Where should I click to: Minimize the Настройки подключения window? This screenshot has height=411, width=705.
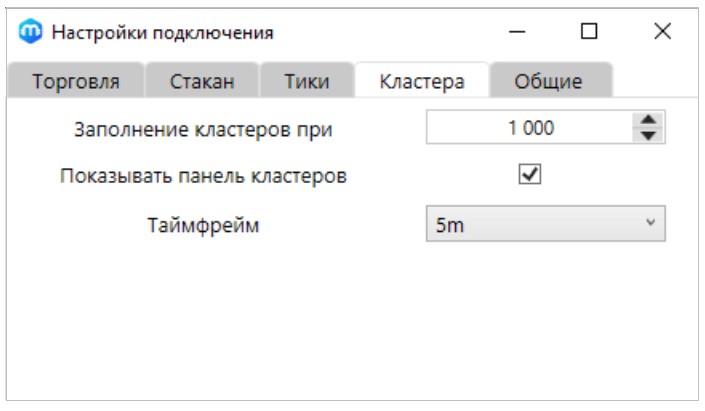click(517, 33)
